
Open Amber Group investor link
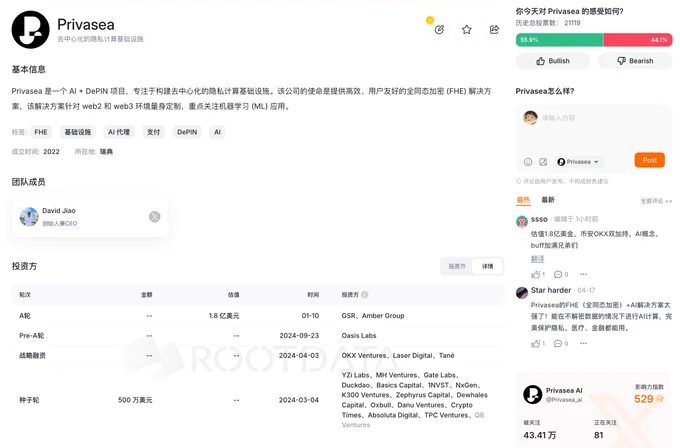[383, 316]
